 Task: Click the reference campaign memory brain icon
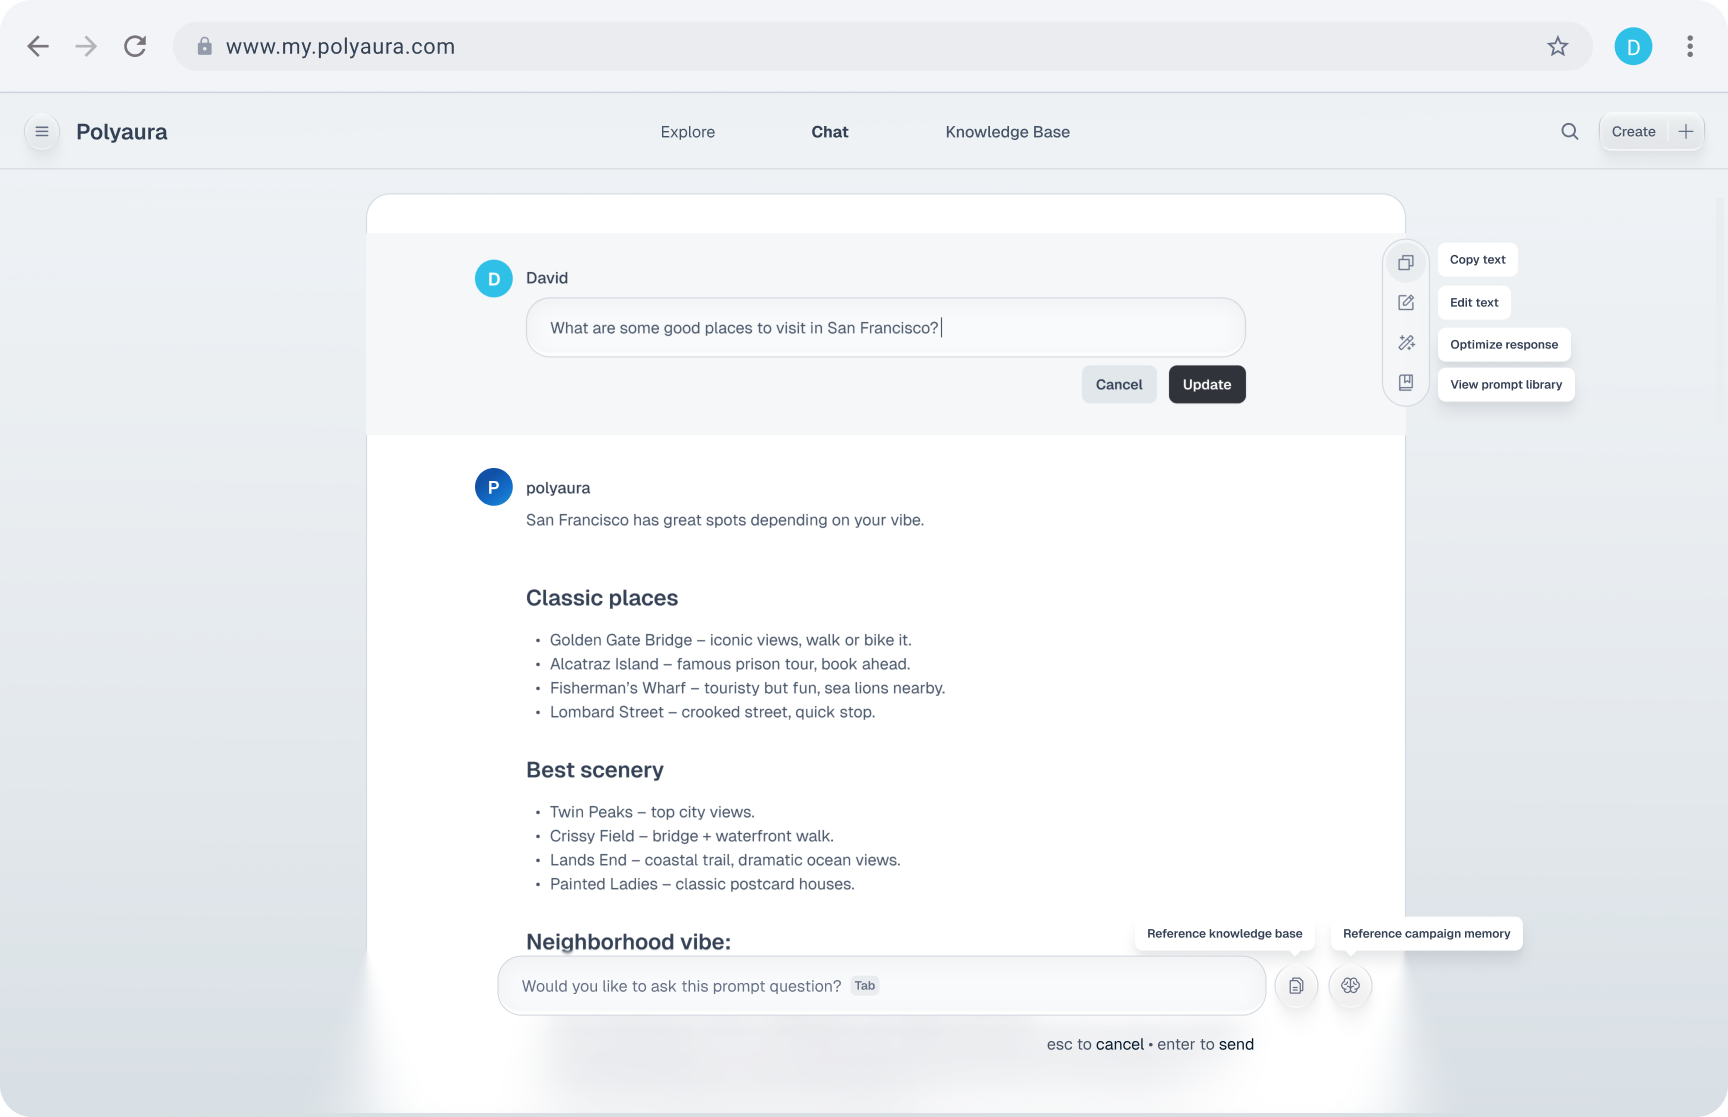(x=1350, y=986)
